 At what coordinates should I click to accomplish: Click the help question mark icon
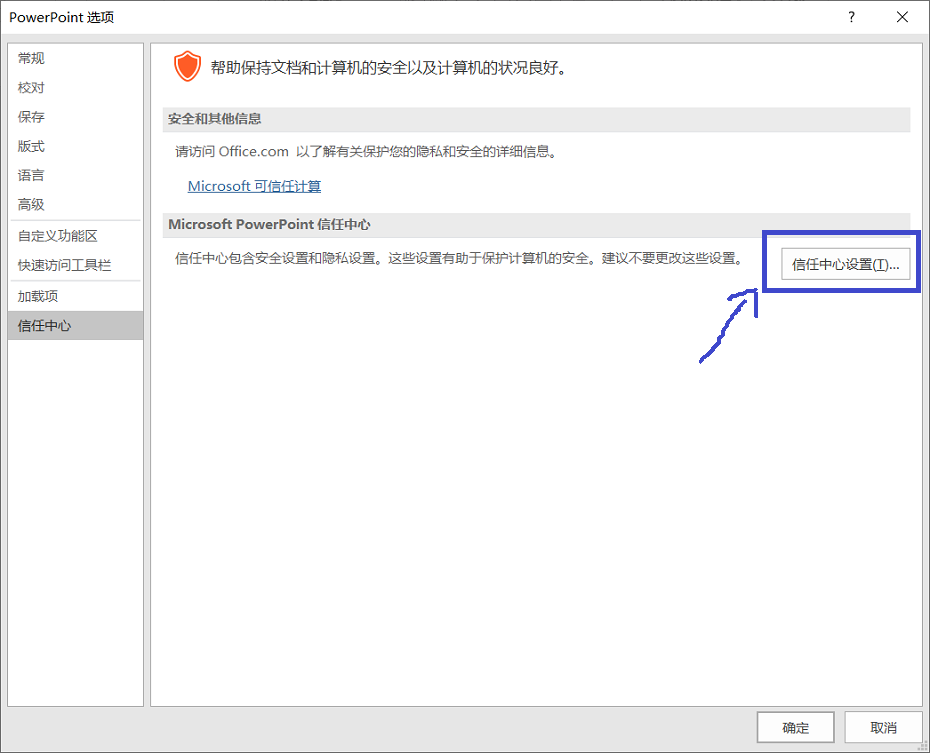coord(852,17)
